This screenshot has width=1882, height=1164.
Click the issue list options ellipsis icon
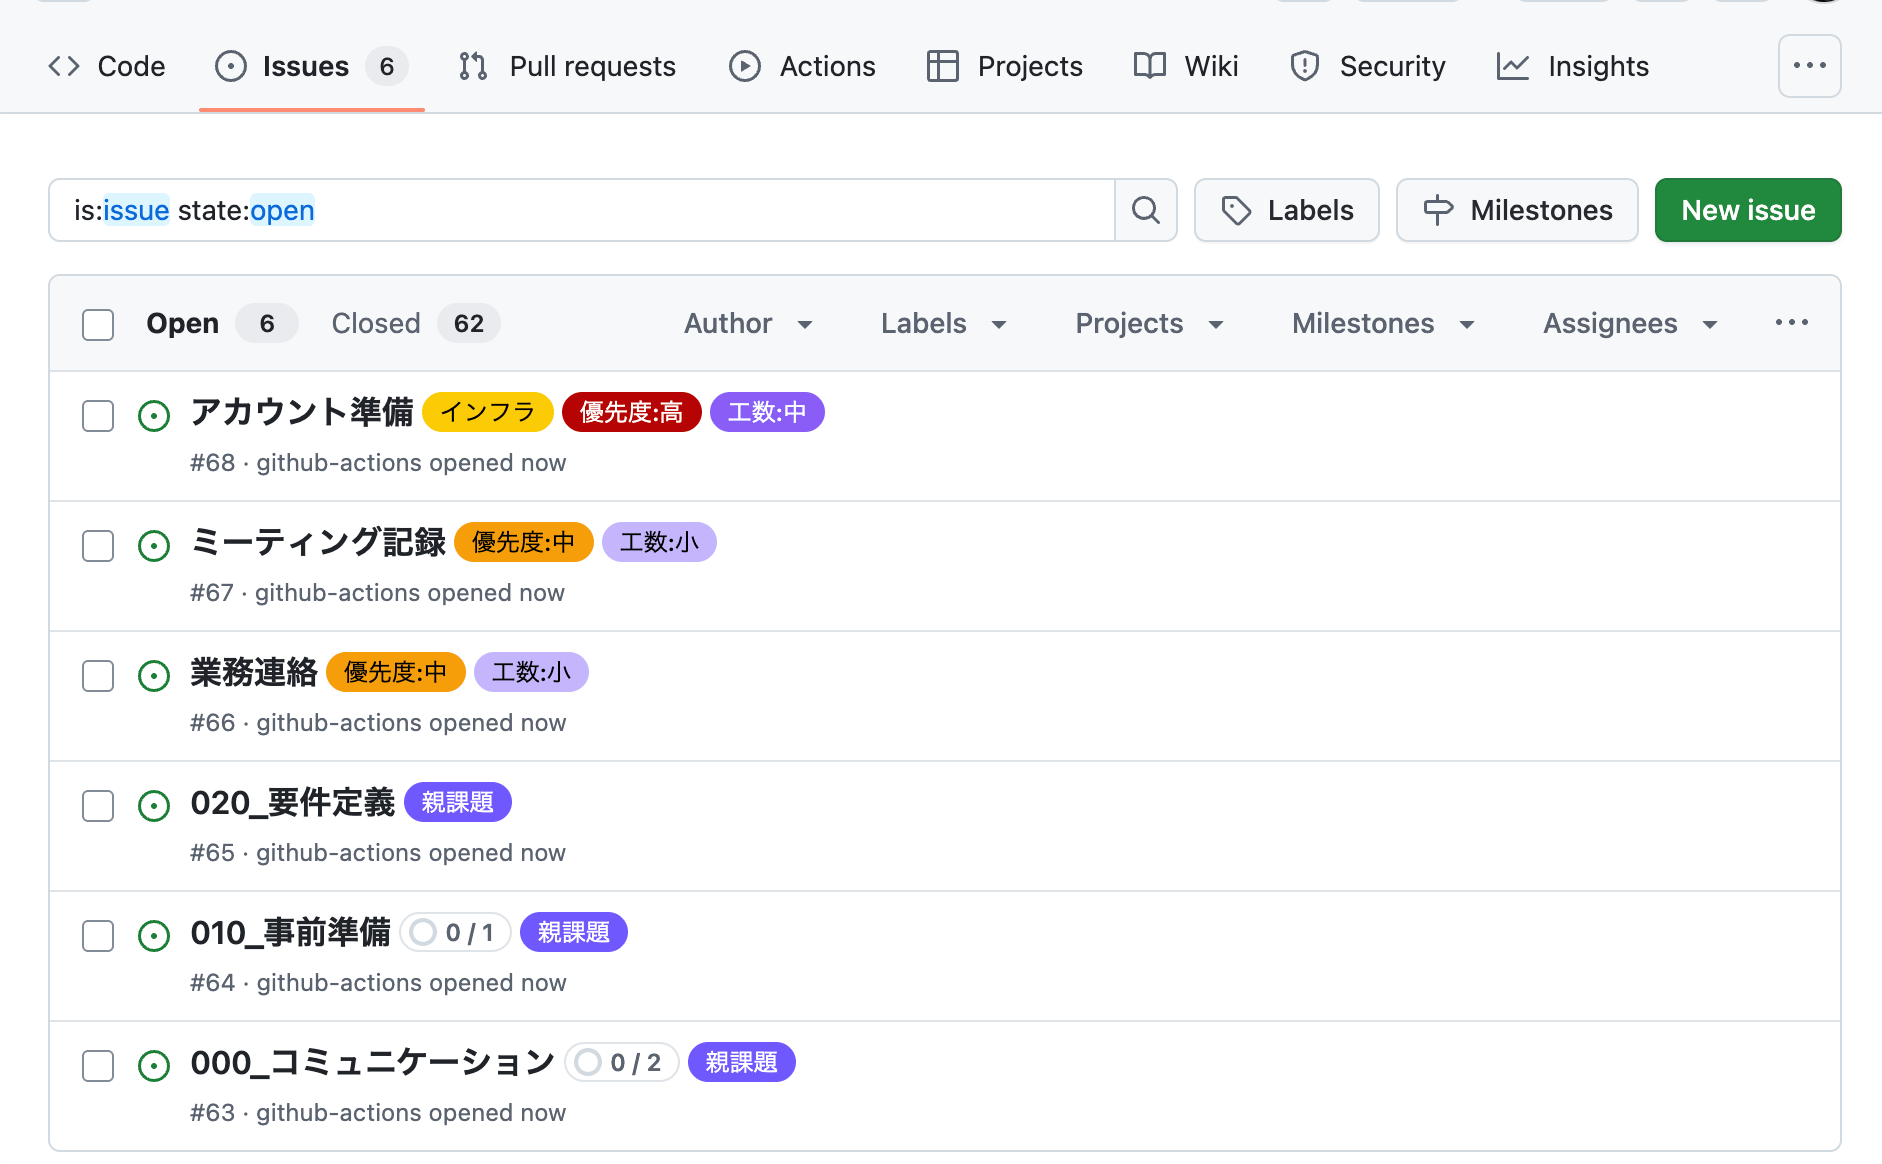pos(1791,323)
